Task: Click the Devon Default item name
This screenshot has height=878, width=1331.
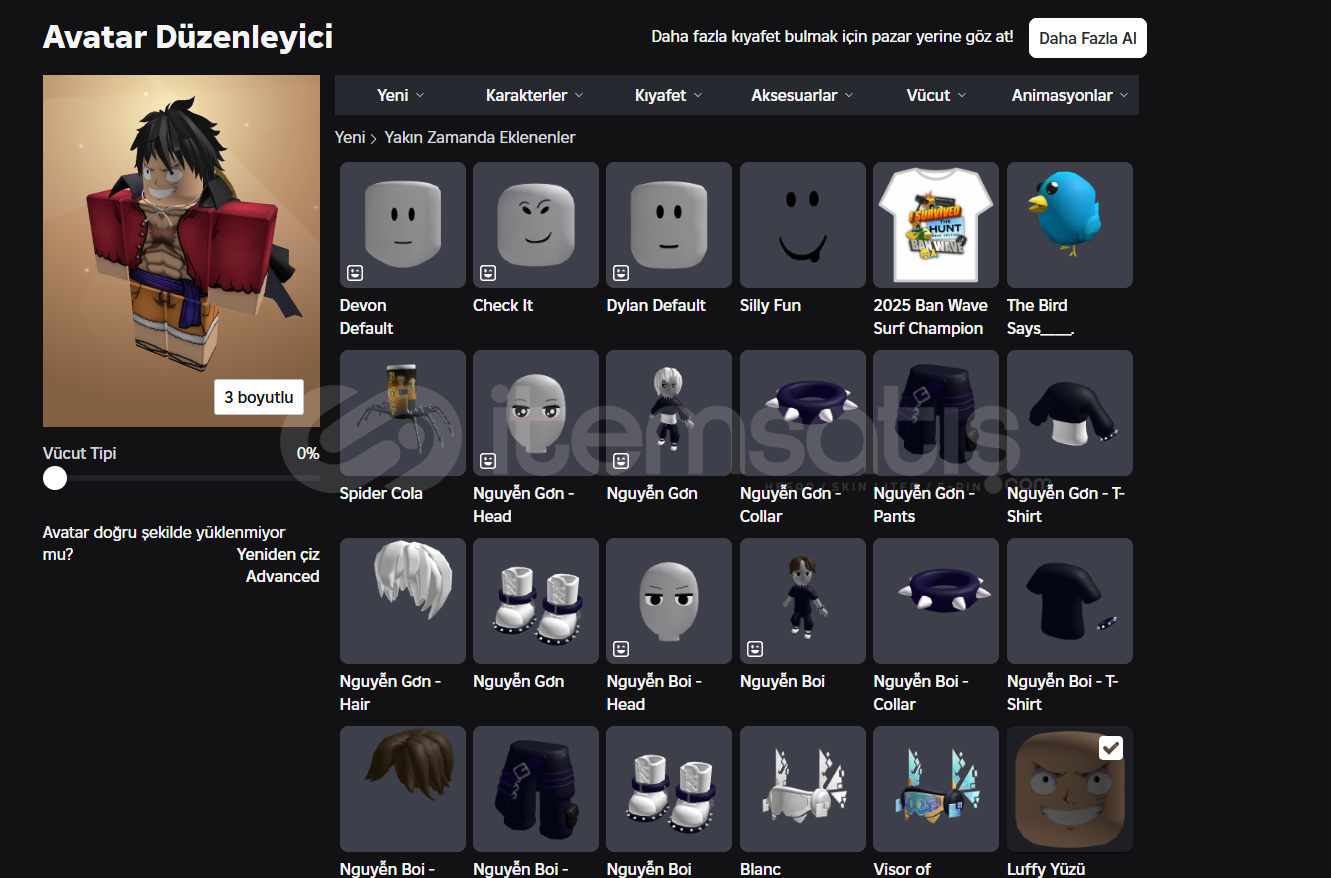Action: [x=366, y=317]
